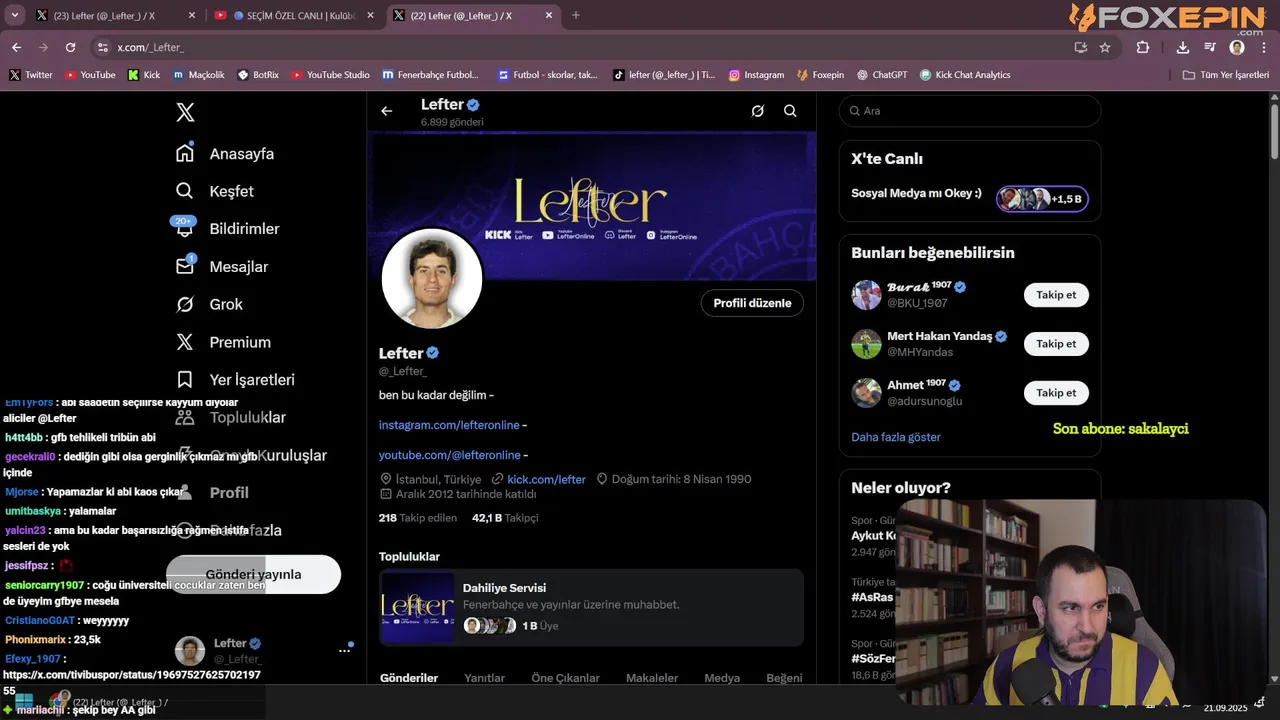Click the bell notifications icon
The width and height of the screenshot is (1280, 720).
184,229
